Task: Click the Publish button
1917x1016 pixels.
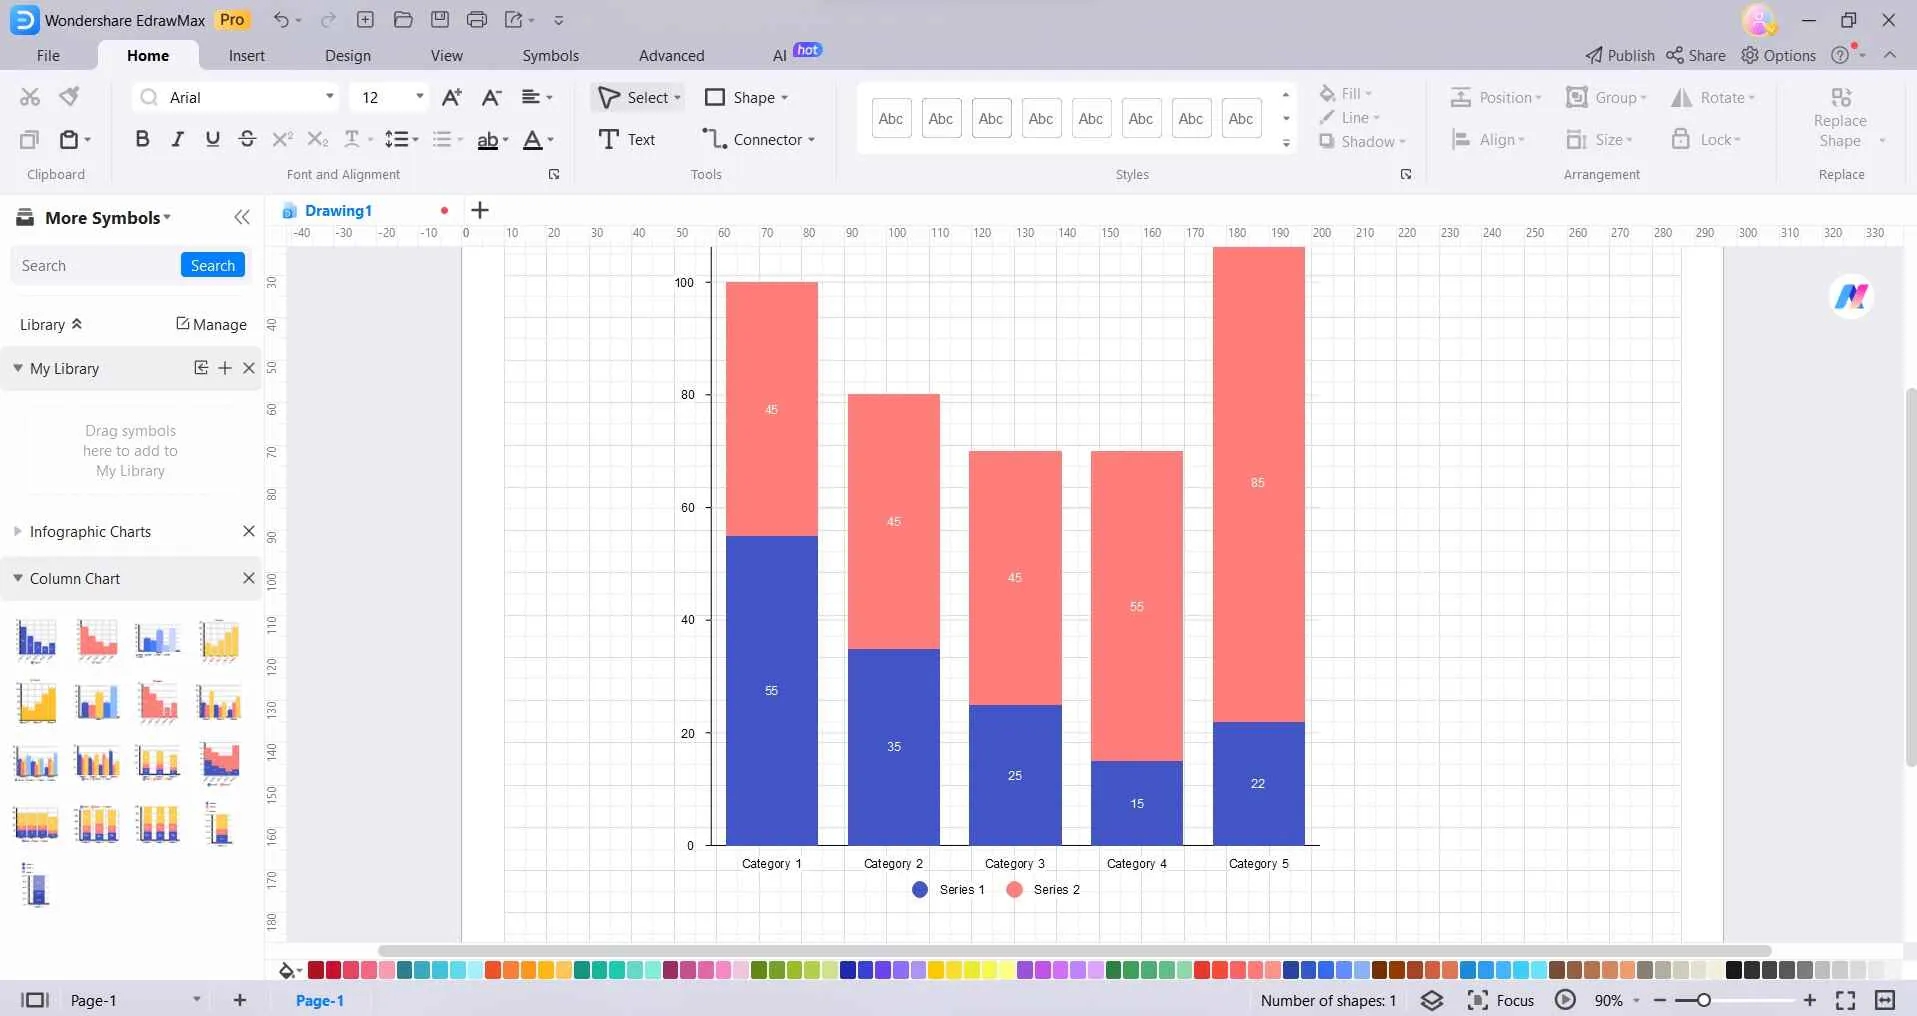Action: point(1618,55)
